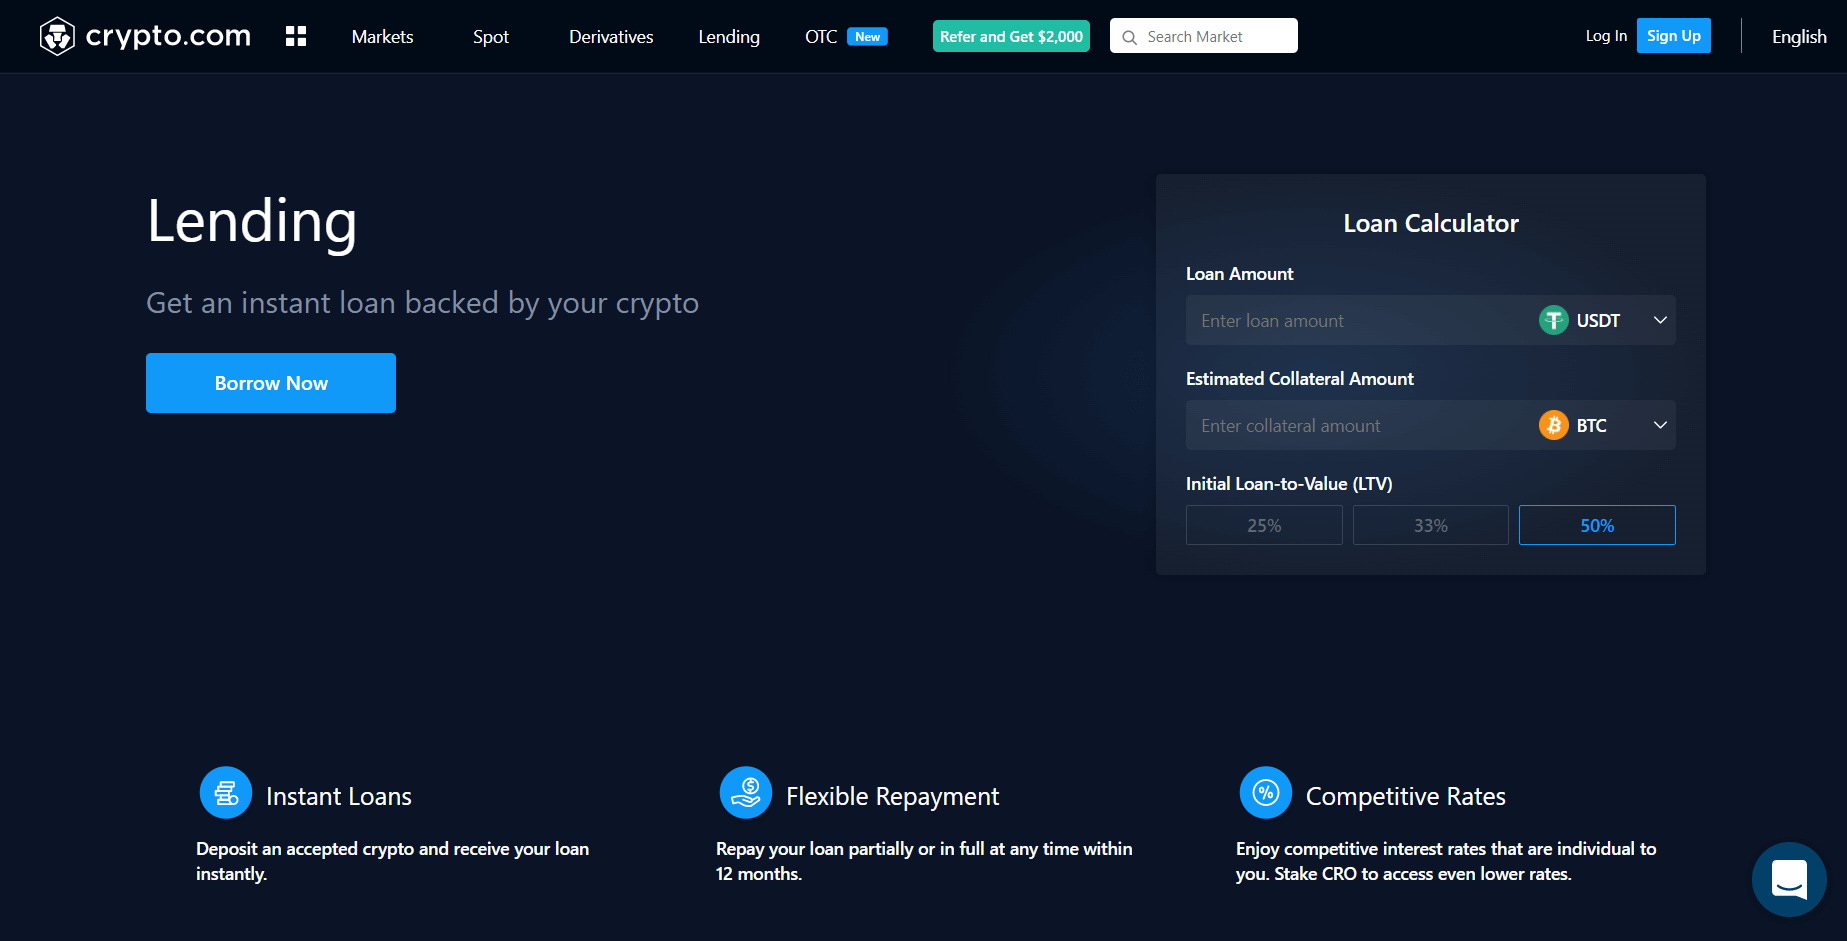Select 50% initial LTV option
The width and height of the screenshot is (1847, 941).
(1597, 525)
